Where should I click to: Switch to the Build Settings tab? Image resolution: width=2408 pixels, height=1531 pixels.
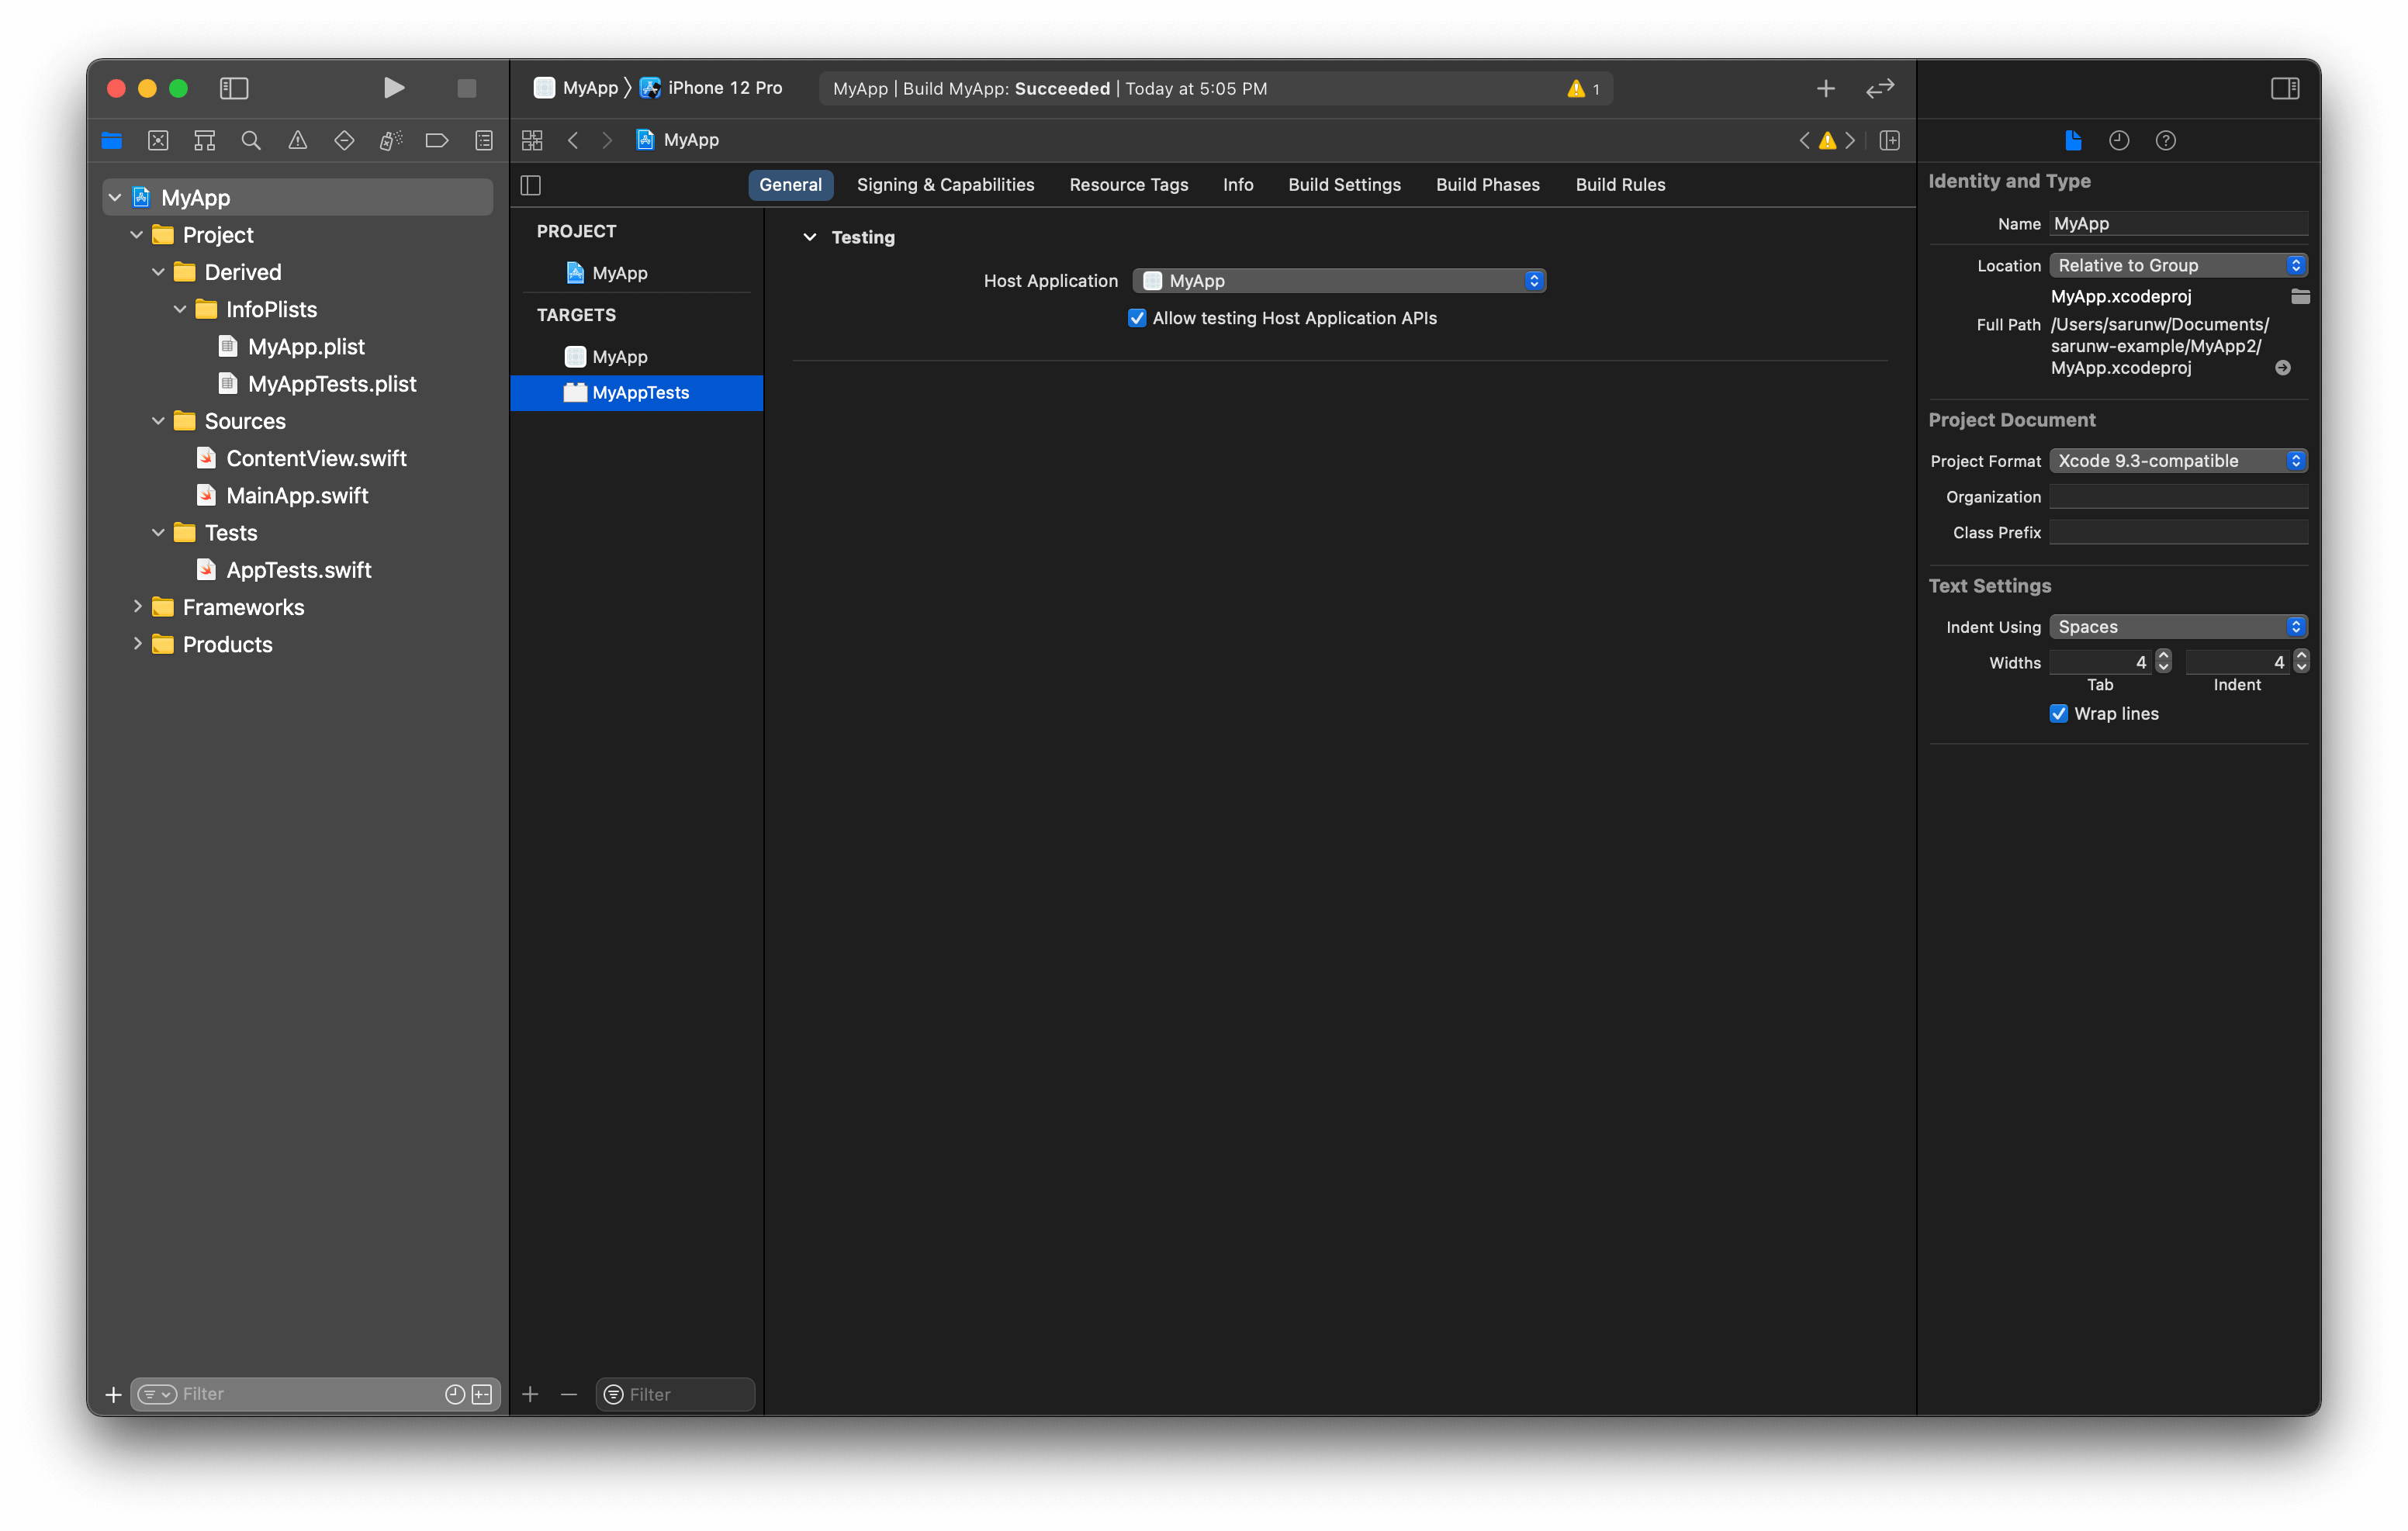[x=1344, y=185]
